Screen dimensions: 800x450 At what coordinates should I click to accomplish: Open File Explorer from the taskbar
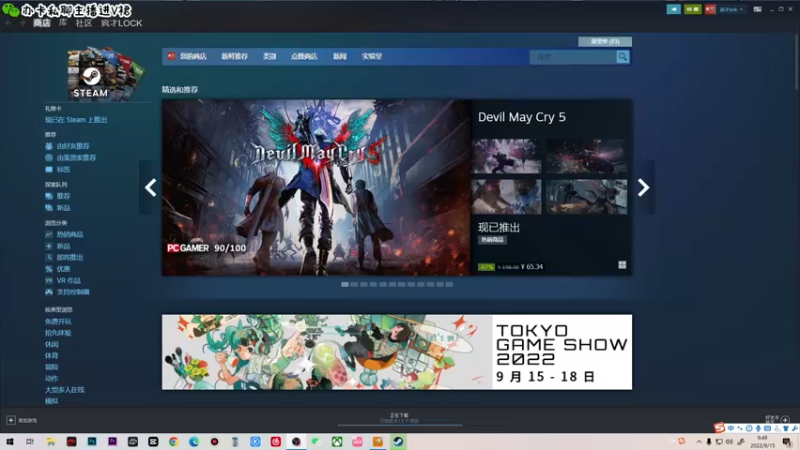pos(51,442)
